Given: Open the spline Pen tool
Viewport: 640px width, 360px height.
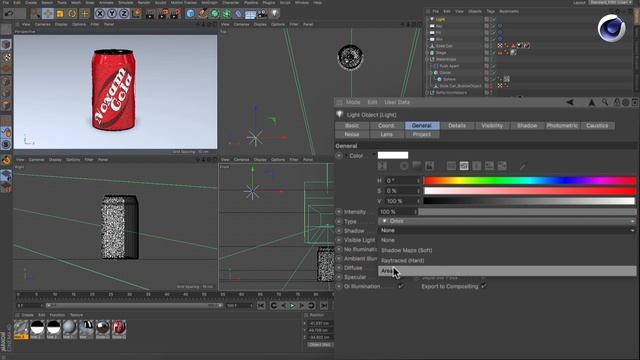Looking at the screenshot, I should (202, 14).
